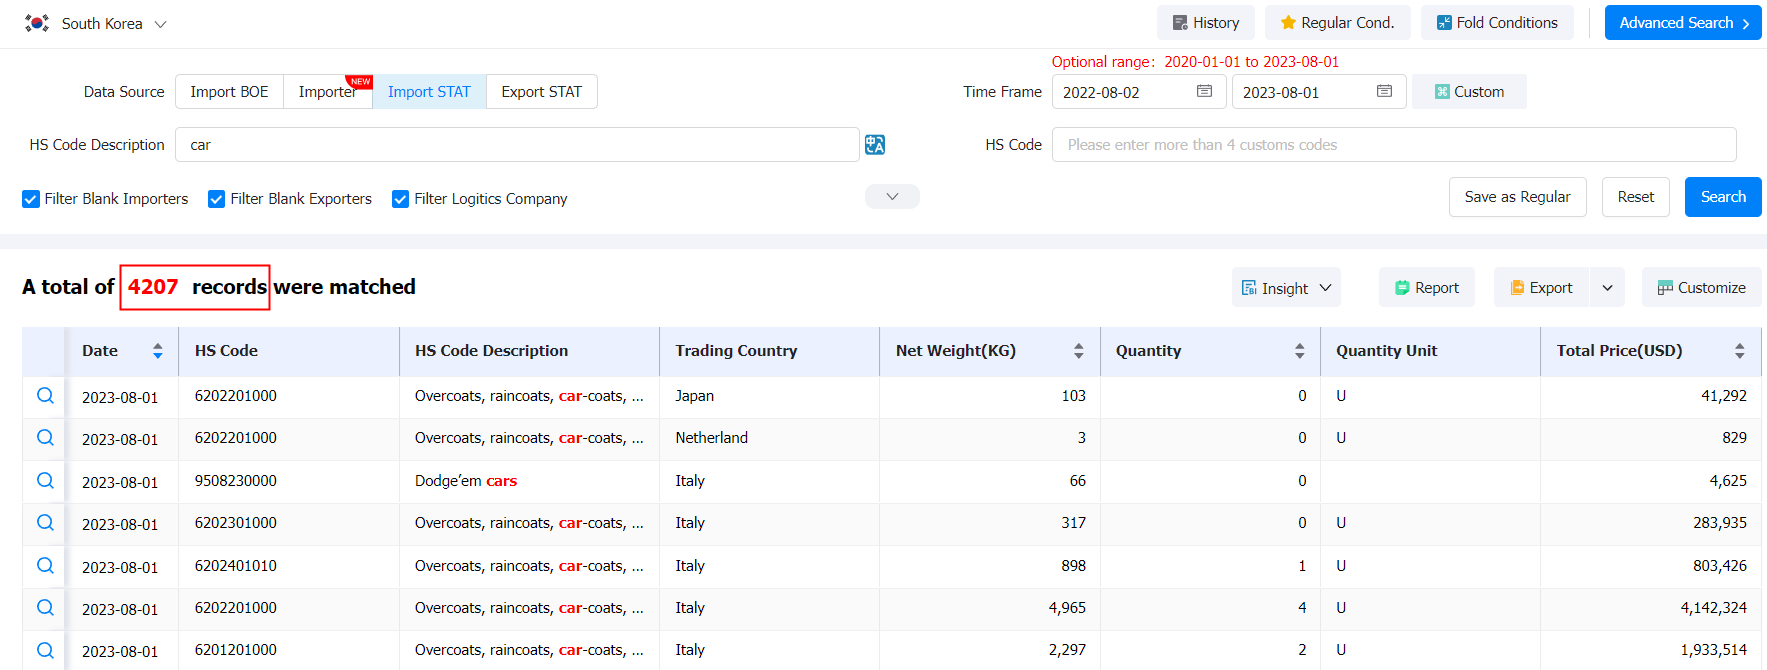Click net weight 4,965 cell
This screenshot has width=1767, height=670.
(x=990, y=608)
